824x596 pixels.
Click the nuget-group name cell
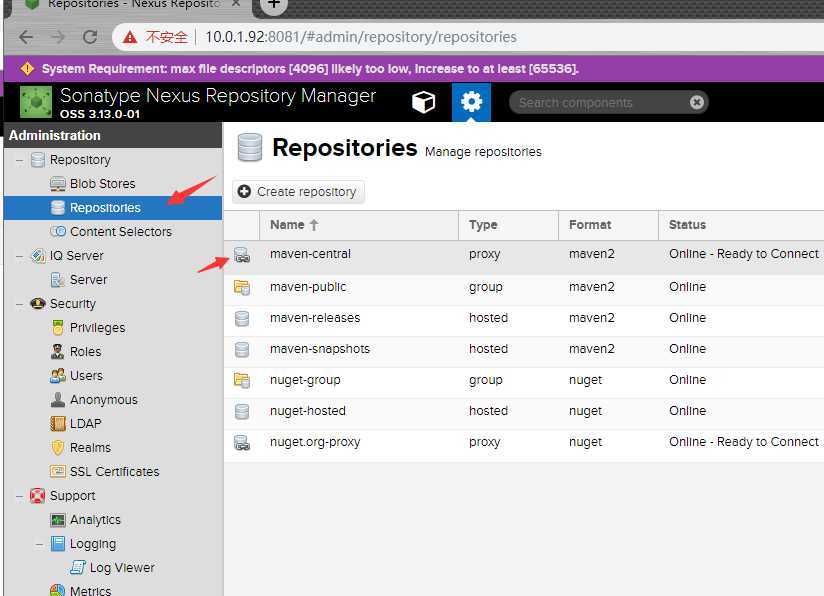pos(305,380)
